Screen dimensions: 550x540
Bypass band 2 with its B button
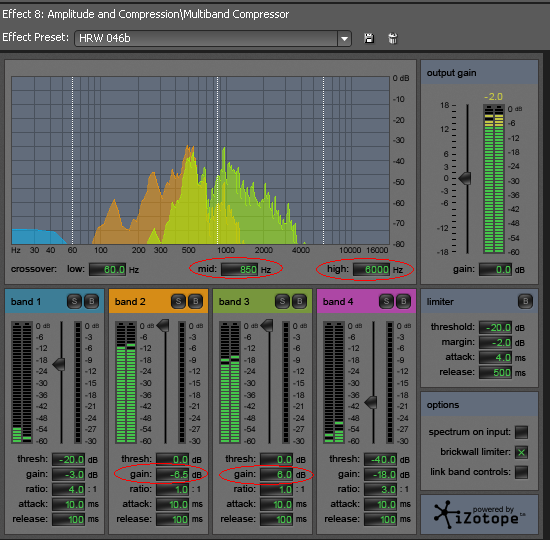coord(195,301)
